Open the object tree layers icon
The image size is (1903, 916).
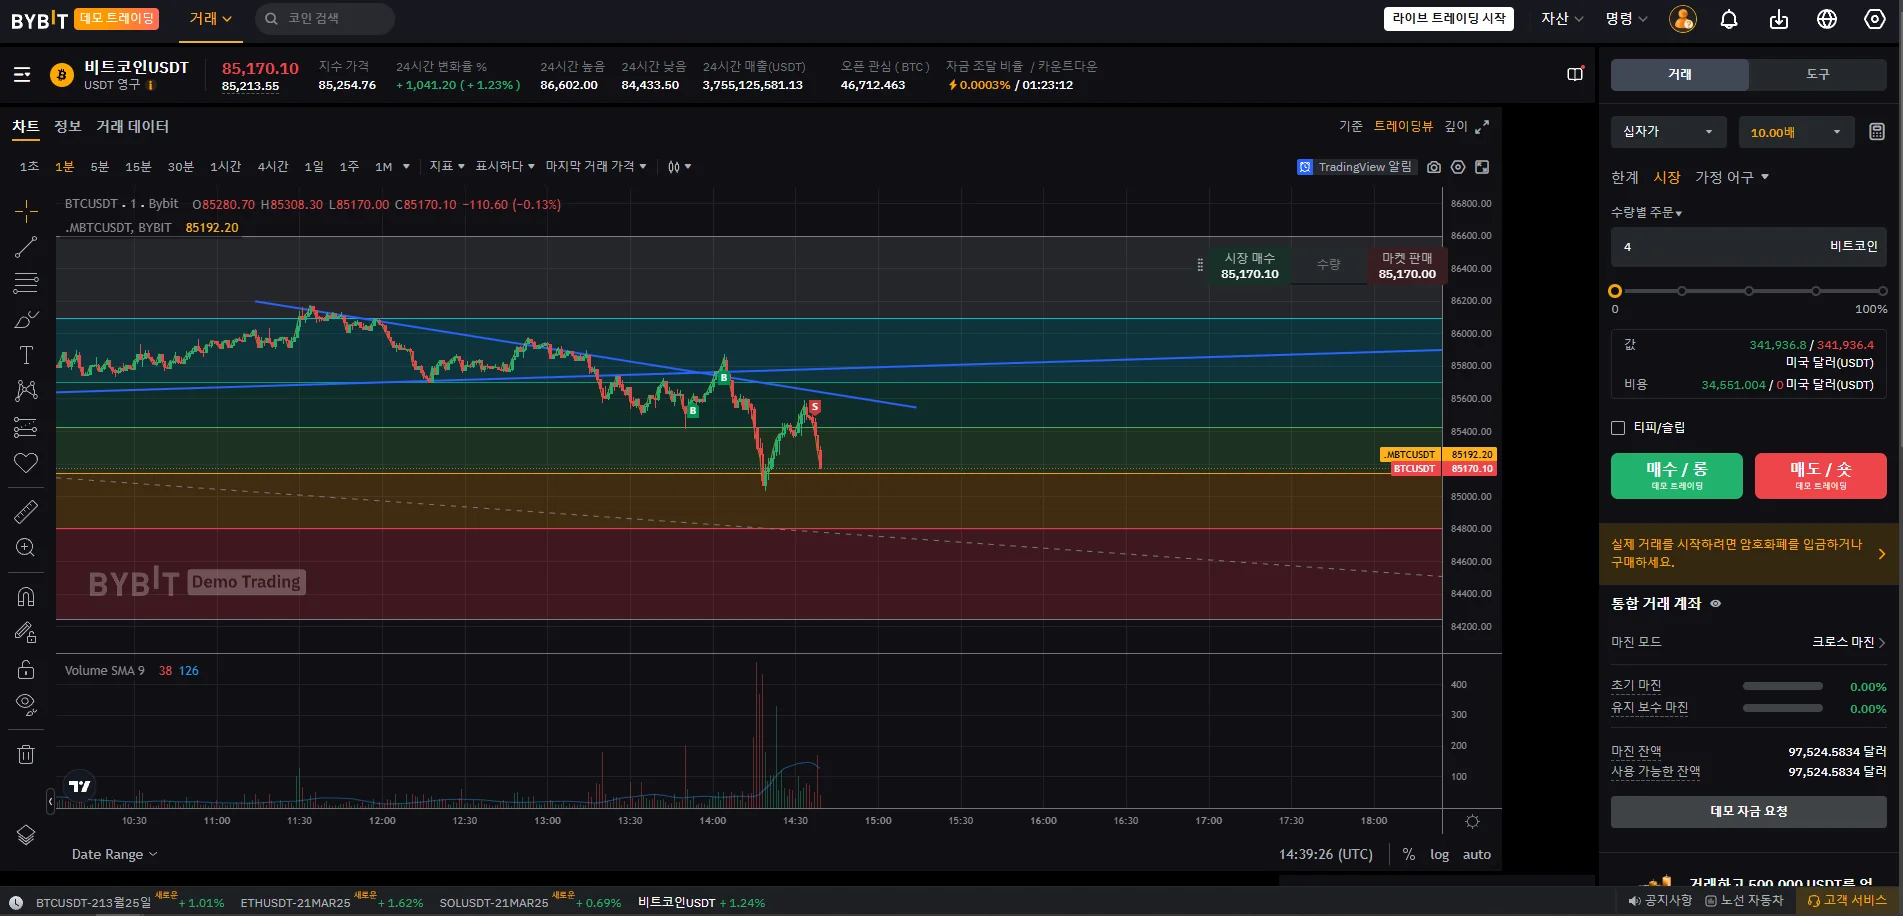coord(26,835)
